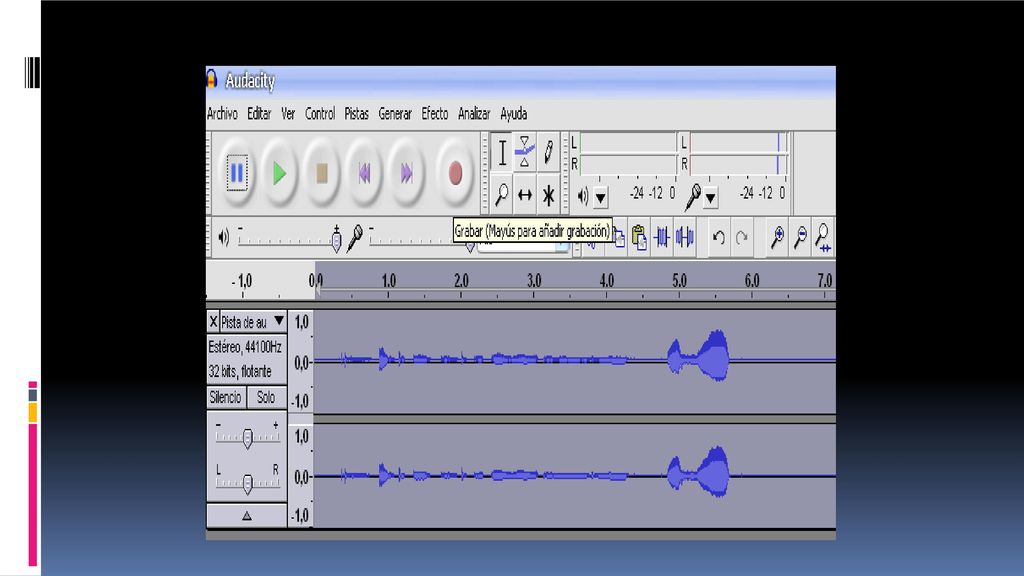
Task: Open the Efecto menu
Action: pyautogui.click(x=435, y=114)
